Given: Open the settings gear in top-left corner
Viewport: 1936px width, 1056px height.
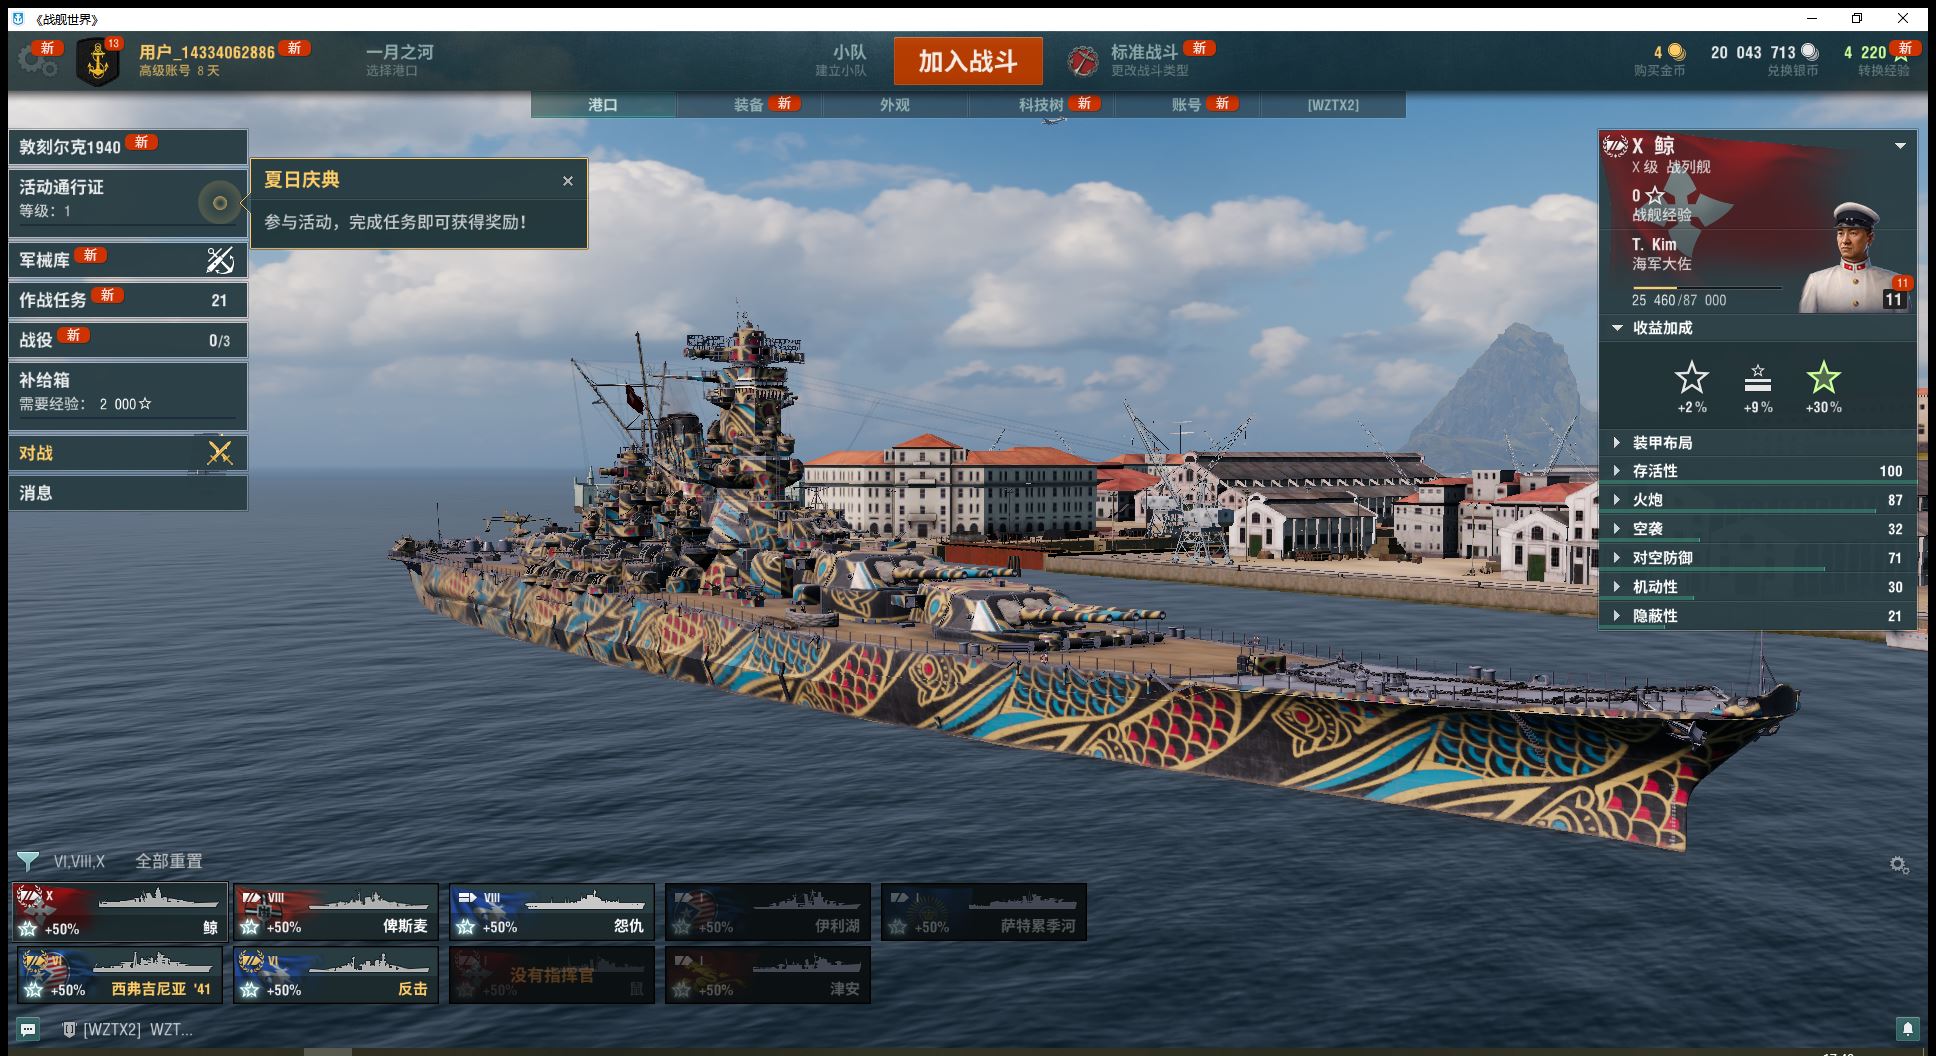Looking at the screenshot, I should pos(38,61).
